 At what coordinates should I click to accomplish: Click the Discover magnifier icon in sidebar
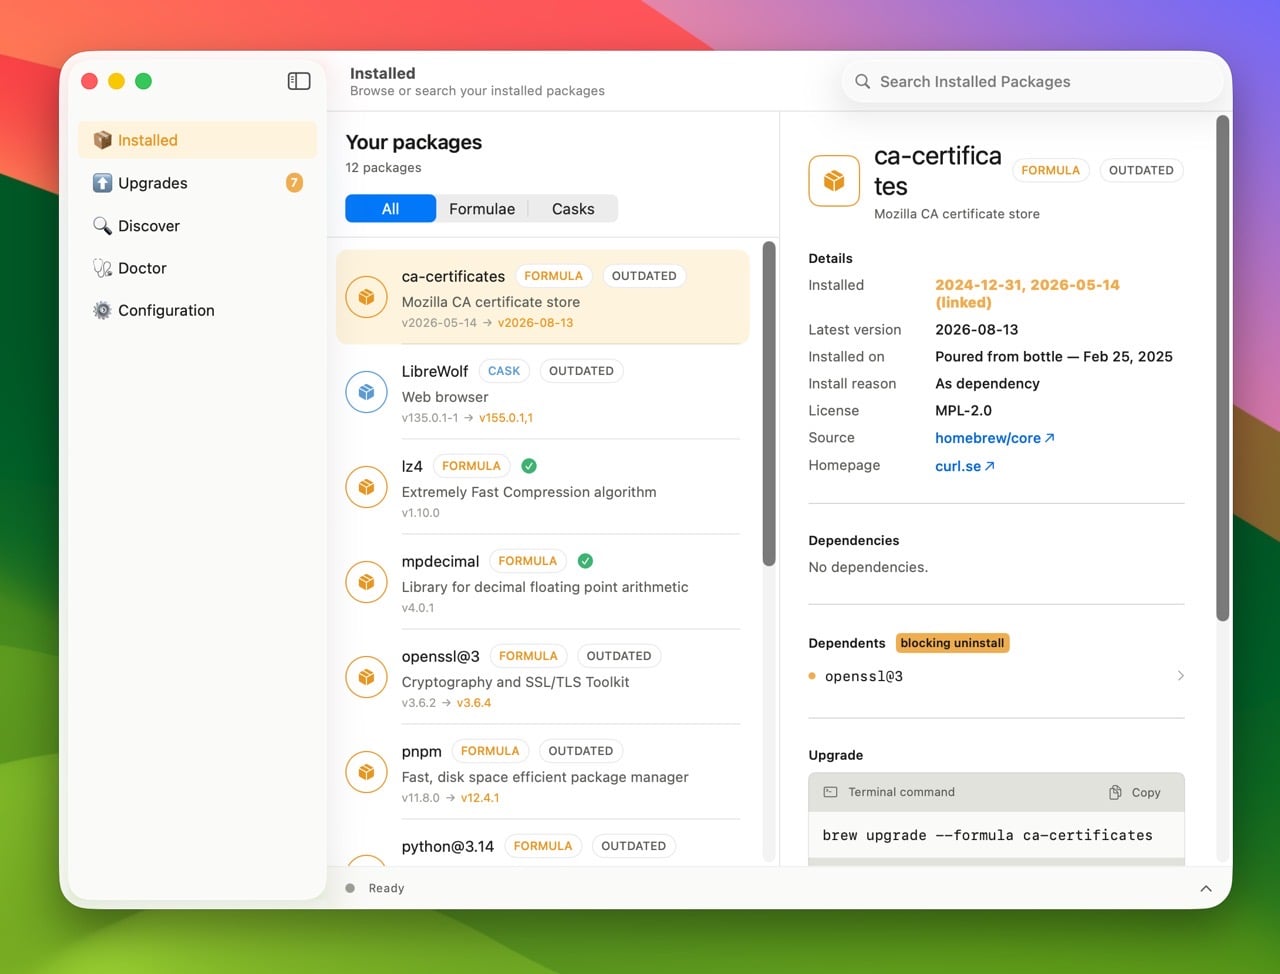tap(102, 226)
